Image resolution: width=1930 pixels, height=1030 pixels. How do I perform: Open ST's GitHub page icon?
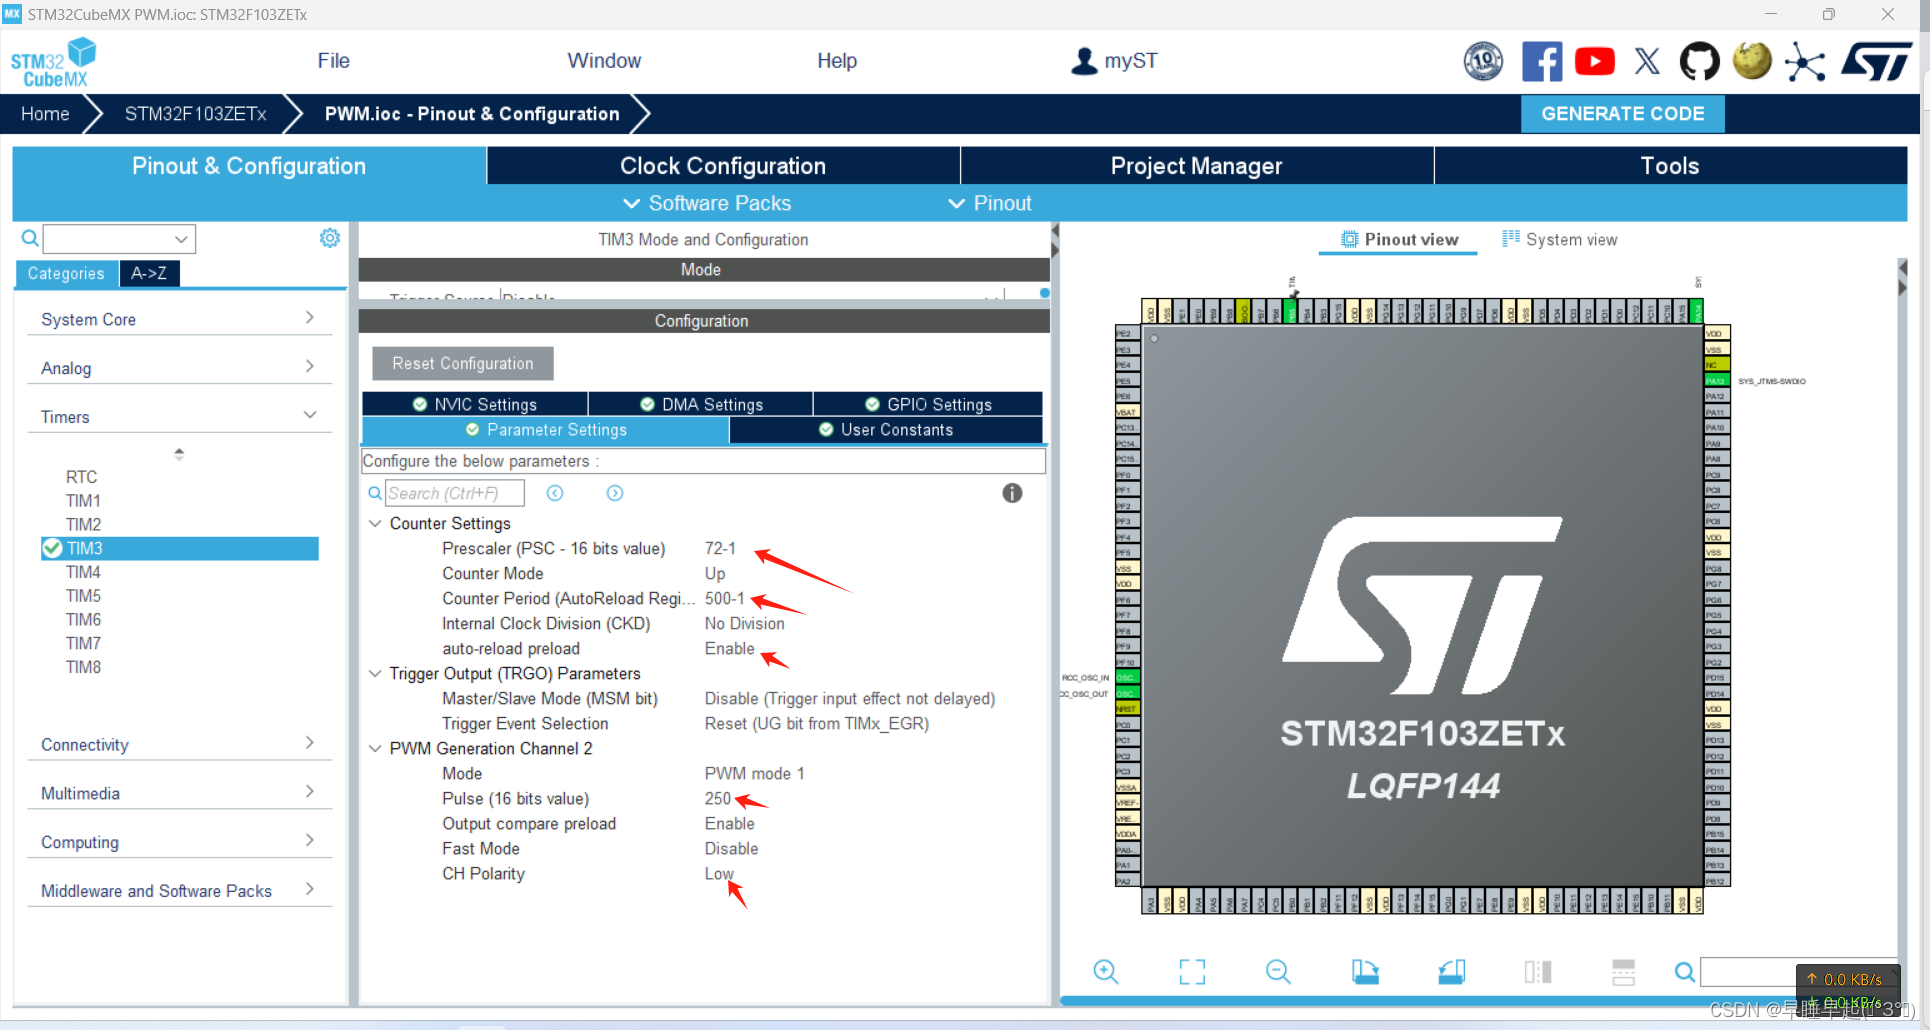click(x=1699, y=60)
